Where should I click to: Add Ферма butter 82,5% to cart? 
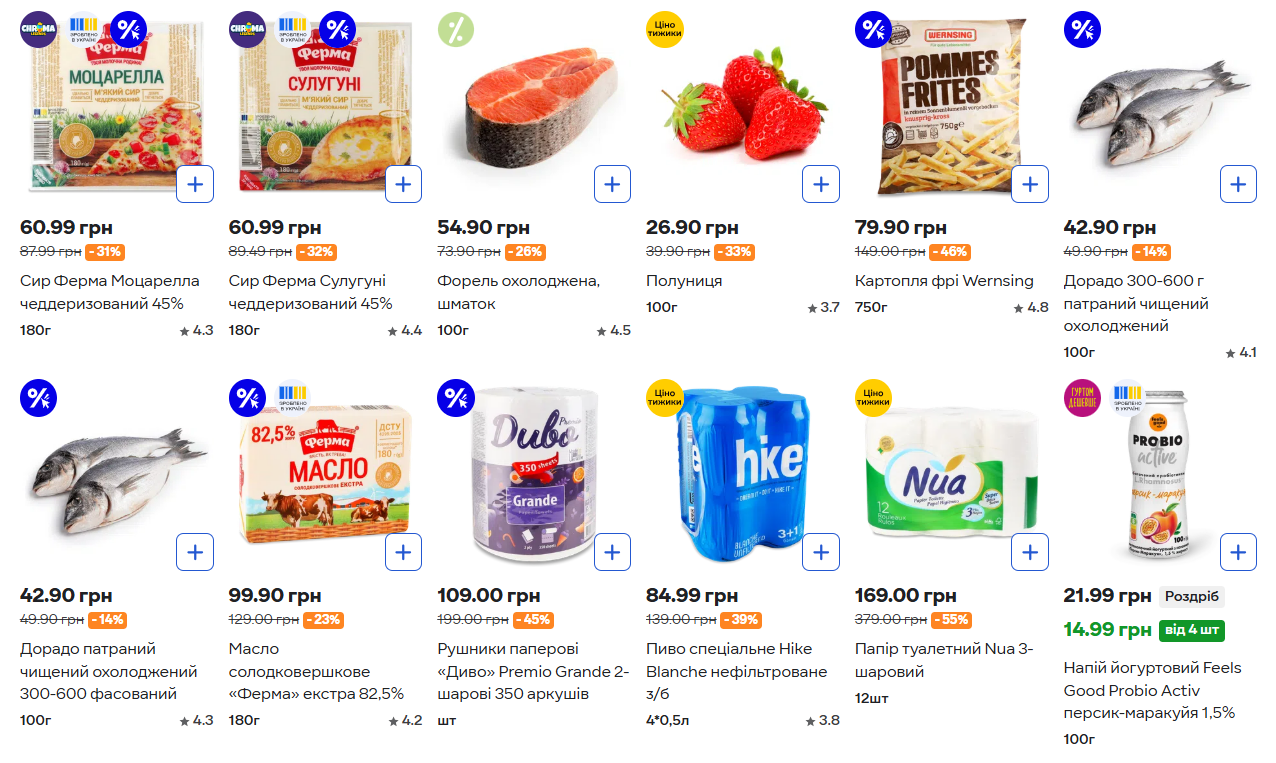[403, 552]
